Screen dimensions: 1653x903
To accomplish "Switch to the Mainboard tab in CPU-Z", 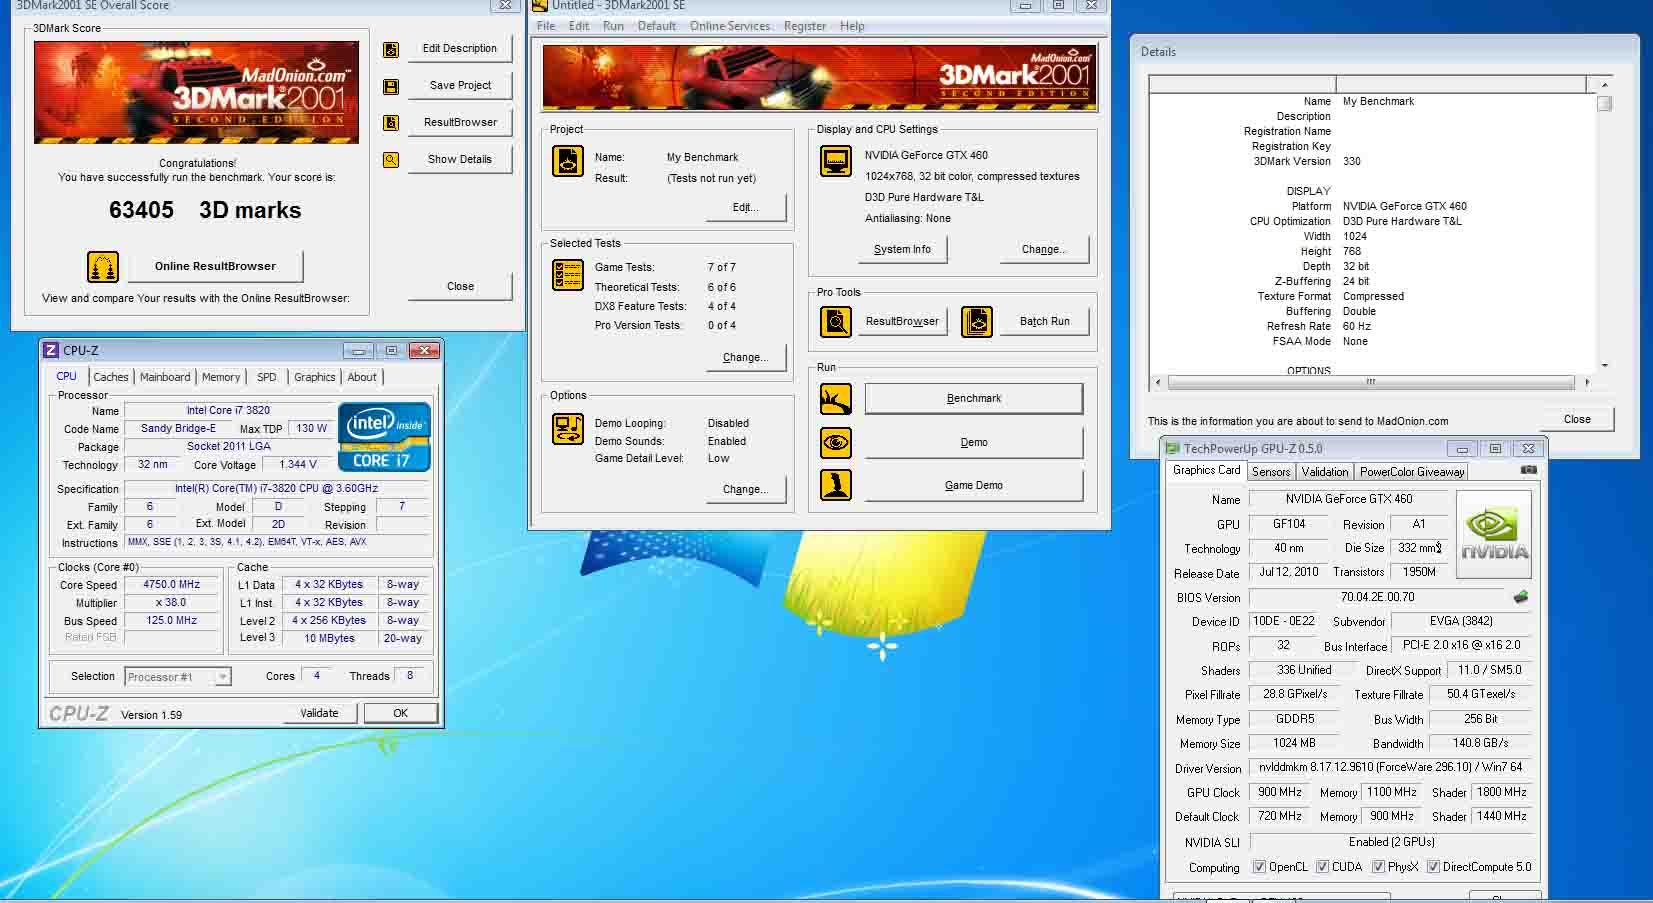I will [165, 377].
